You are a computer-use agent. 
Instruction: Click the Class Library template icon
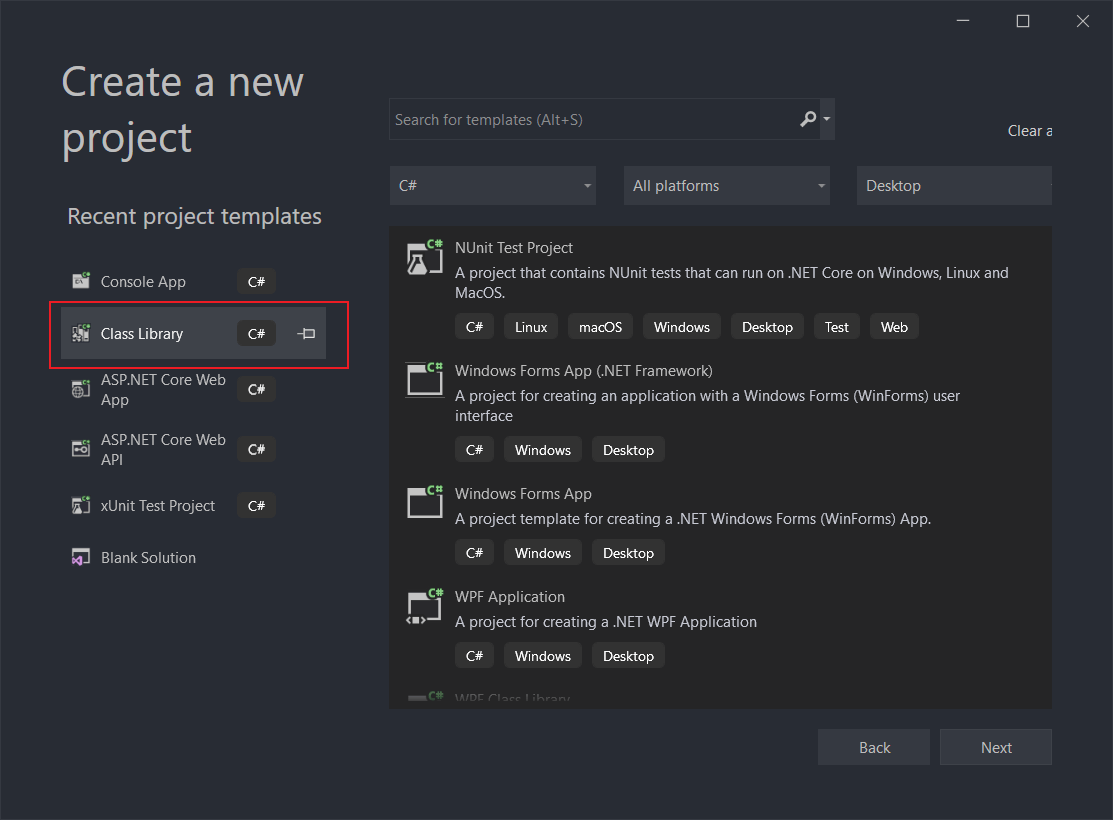pos(80,333)
